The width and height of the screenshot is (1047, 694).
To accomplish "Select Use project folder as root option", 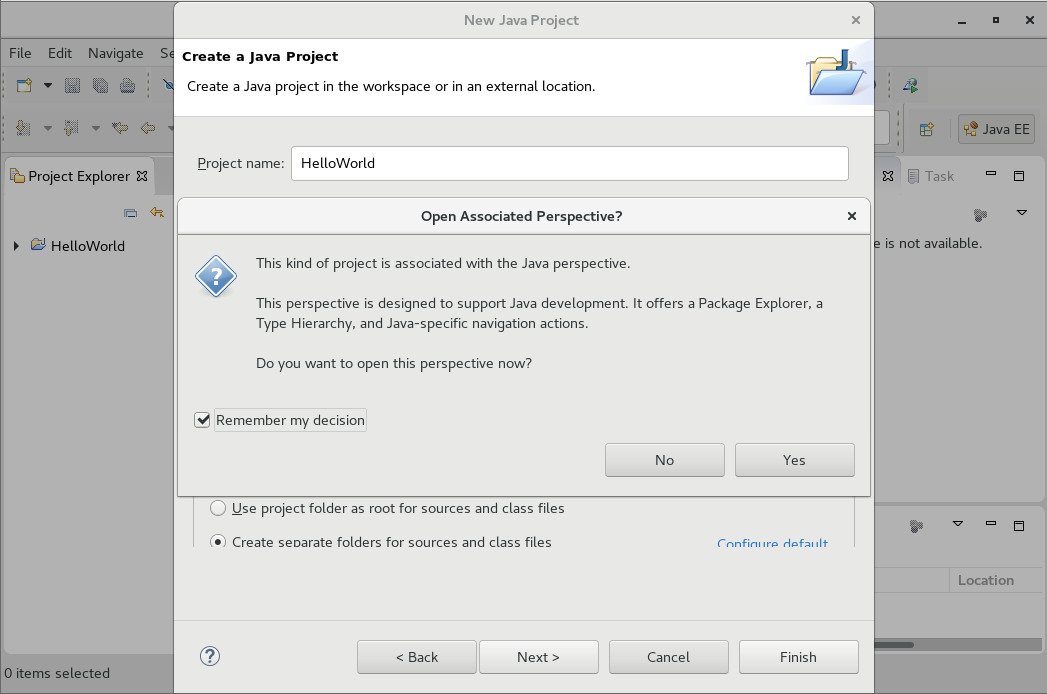I will pyautogui.click(x=218, y=508).
